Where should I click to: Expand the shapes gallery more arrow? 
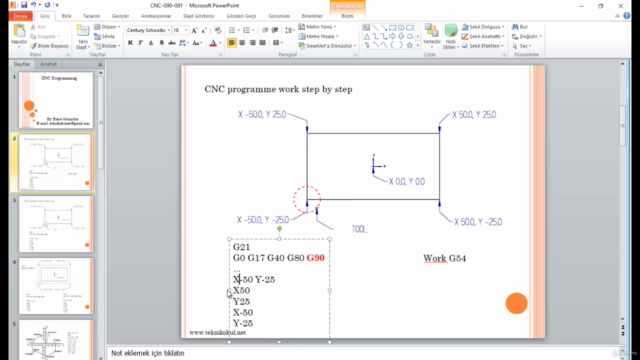(418, 45)
